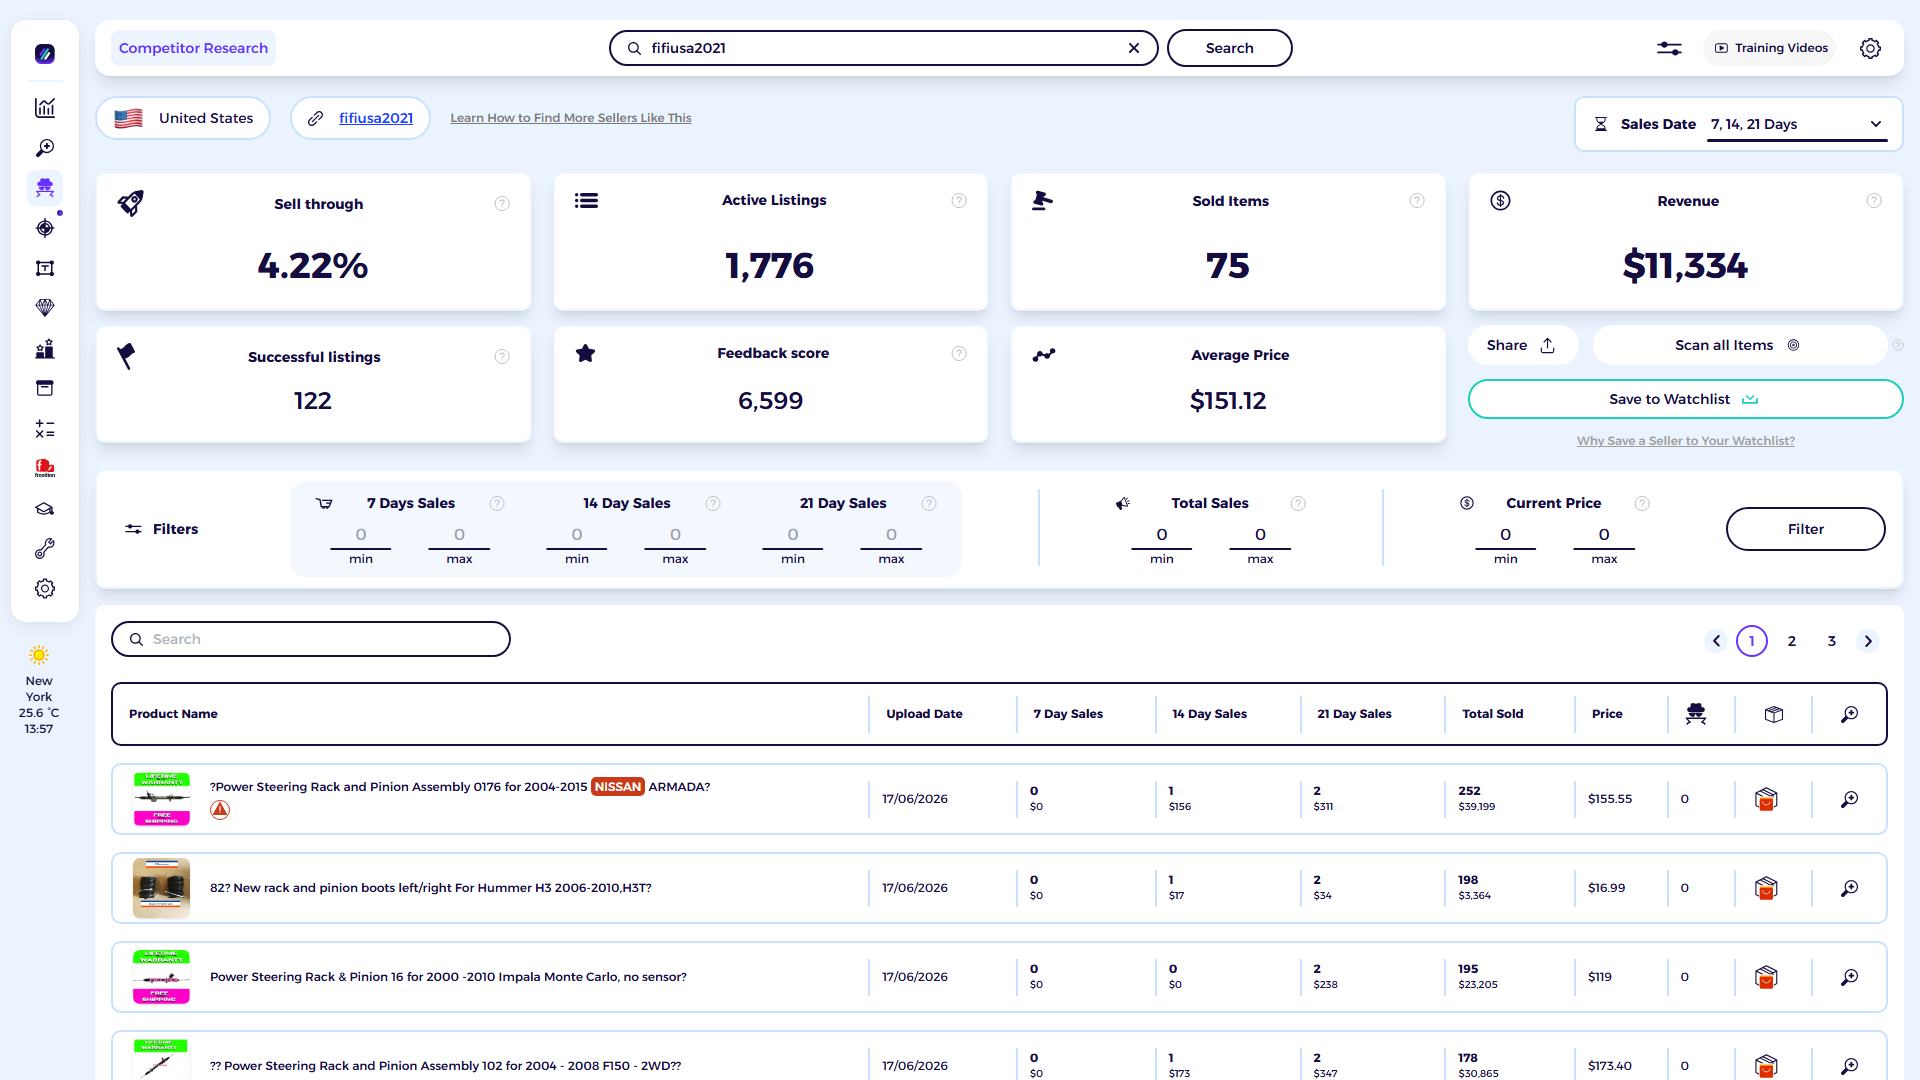Open Power Steering Rack Impala listing title
The height and width of the screenshot is (1080, 1920).
tap(448, 977)
